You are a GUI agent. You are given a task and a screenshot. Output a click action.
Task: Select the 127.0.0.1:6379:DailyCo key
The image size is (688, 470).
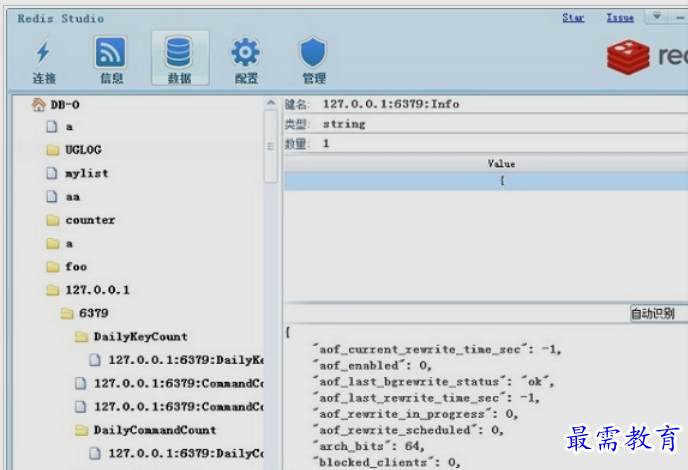[x=186, y=453]
